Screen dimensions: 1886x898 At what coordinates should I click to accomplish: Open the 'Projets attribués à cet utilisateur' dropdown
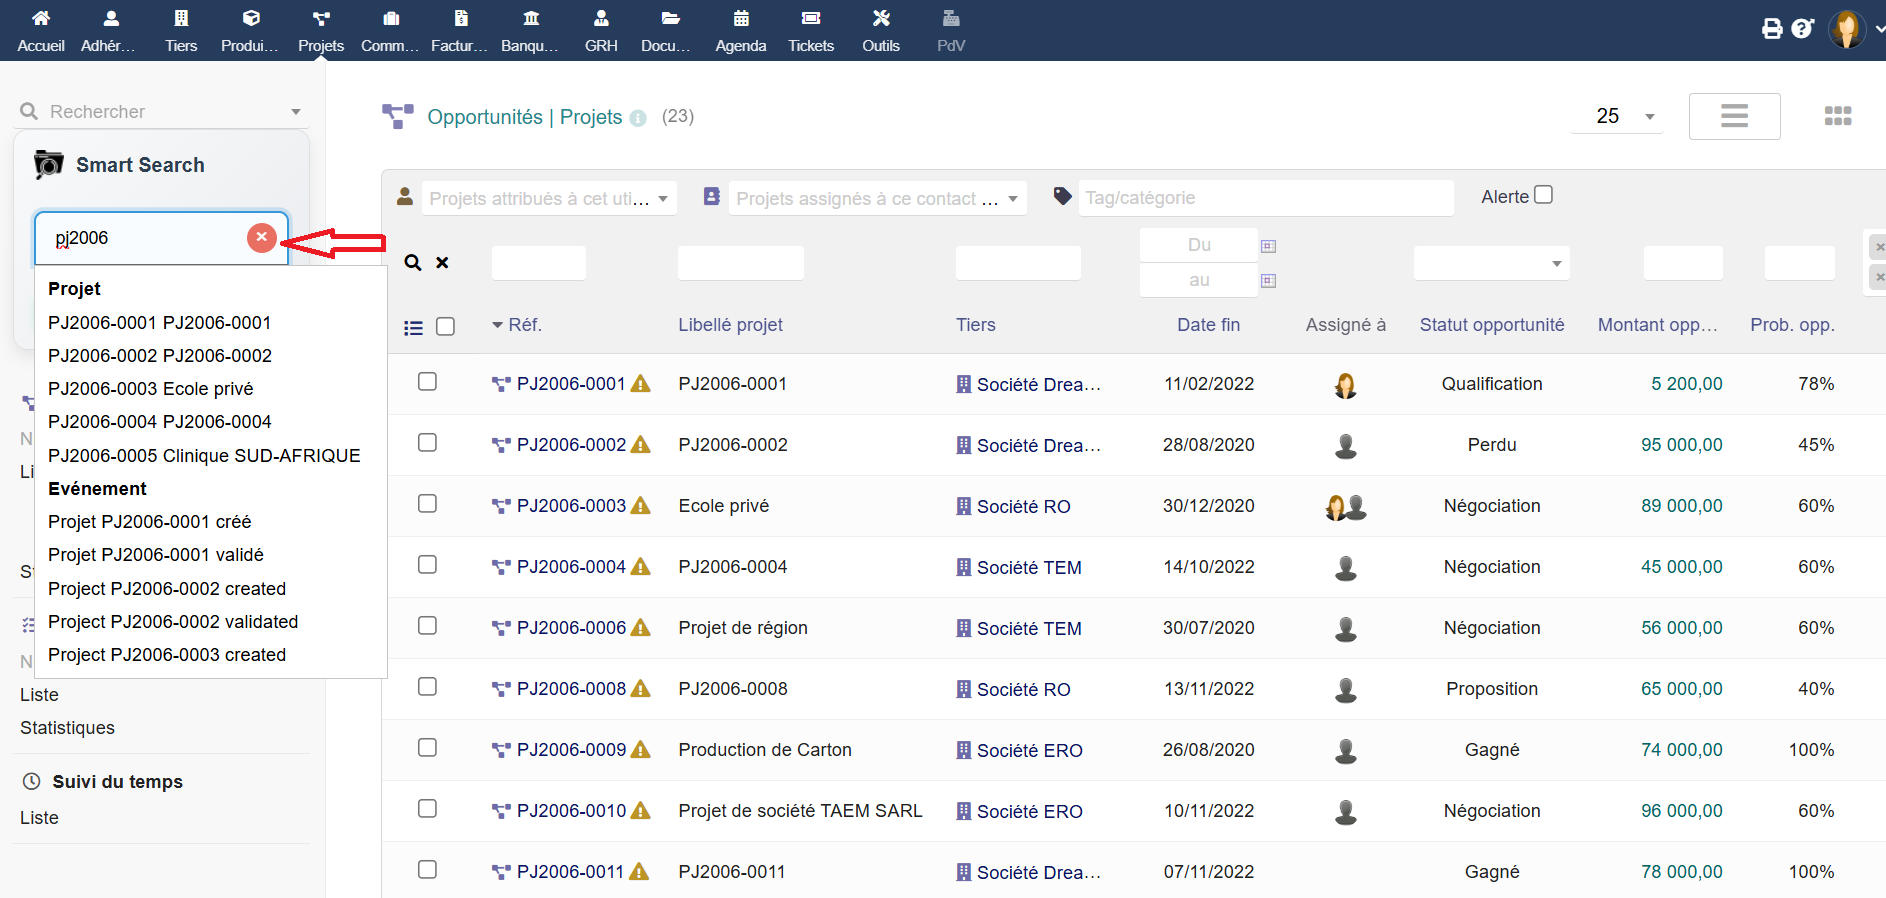pos(549,199)
